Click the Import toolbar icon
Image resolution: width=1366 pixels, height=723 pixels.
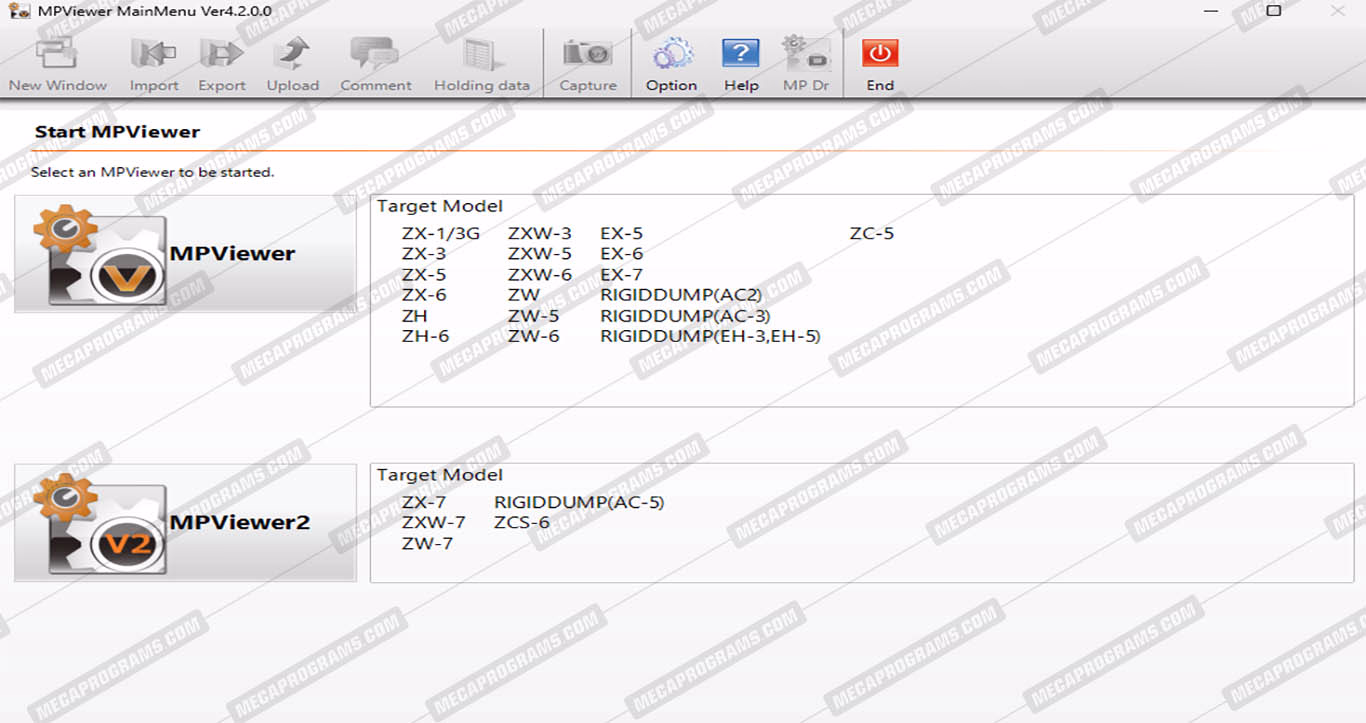154,64
